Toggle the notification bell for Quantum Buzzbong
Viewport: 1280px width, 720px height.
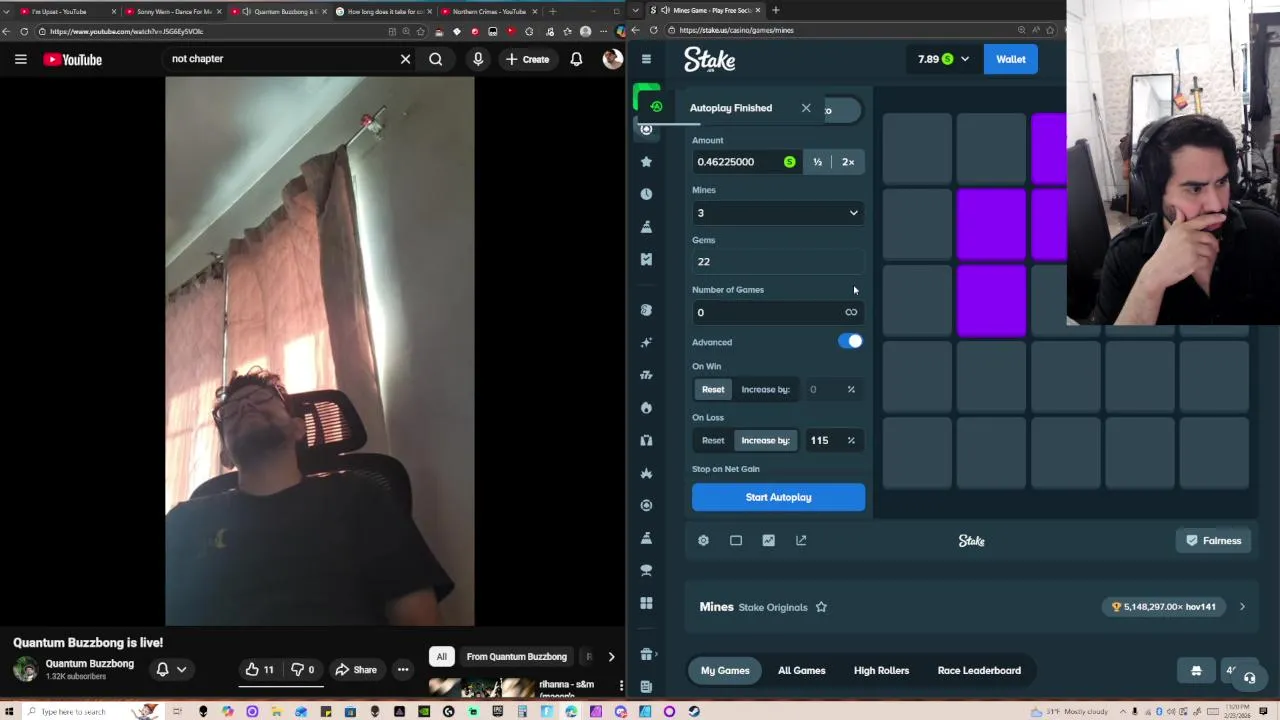[x=162, y=669]
